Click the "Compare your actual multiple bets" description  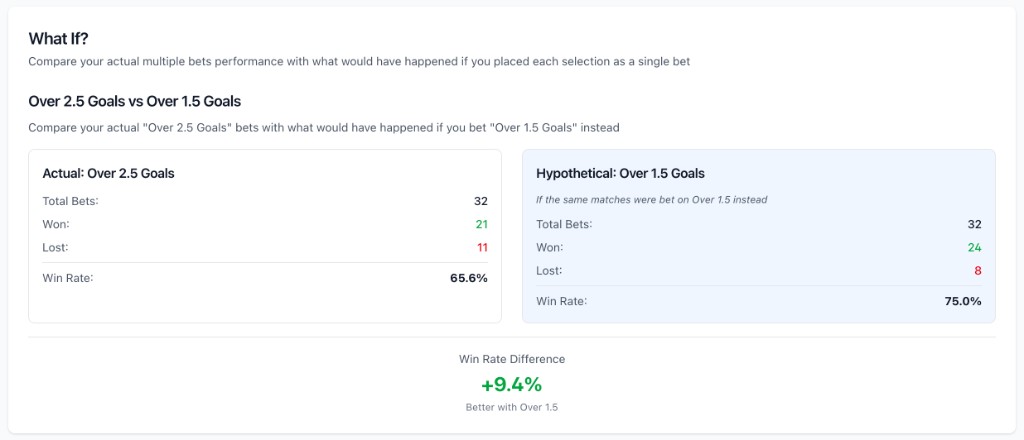point(359,62)
